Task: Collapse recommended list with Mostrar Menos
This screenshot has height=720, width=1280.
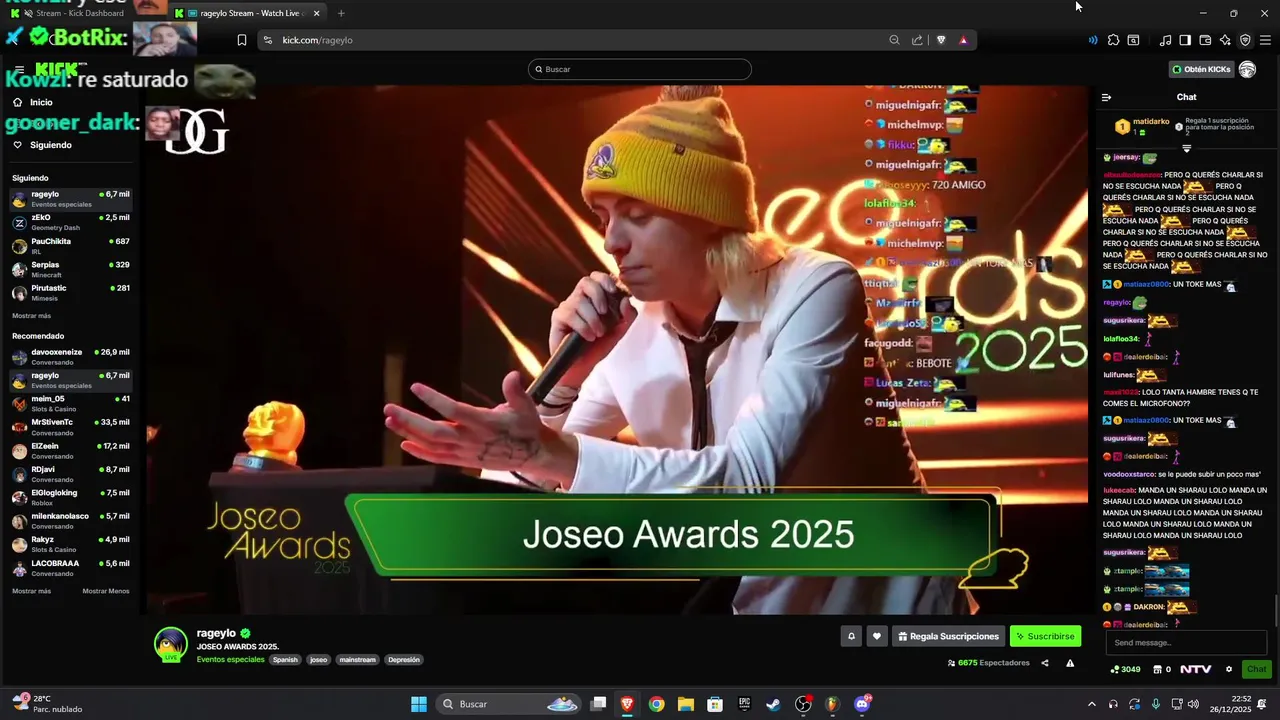Action: pyautogui.click(x=106, y=591)
